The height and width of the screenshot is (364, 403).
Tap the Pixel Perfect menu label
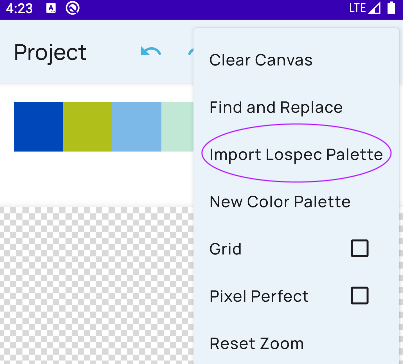[259, 296]
